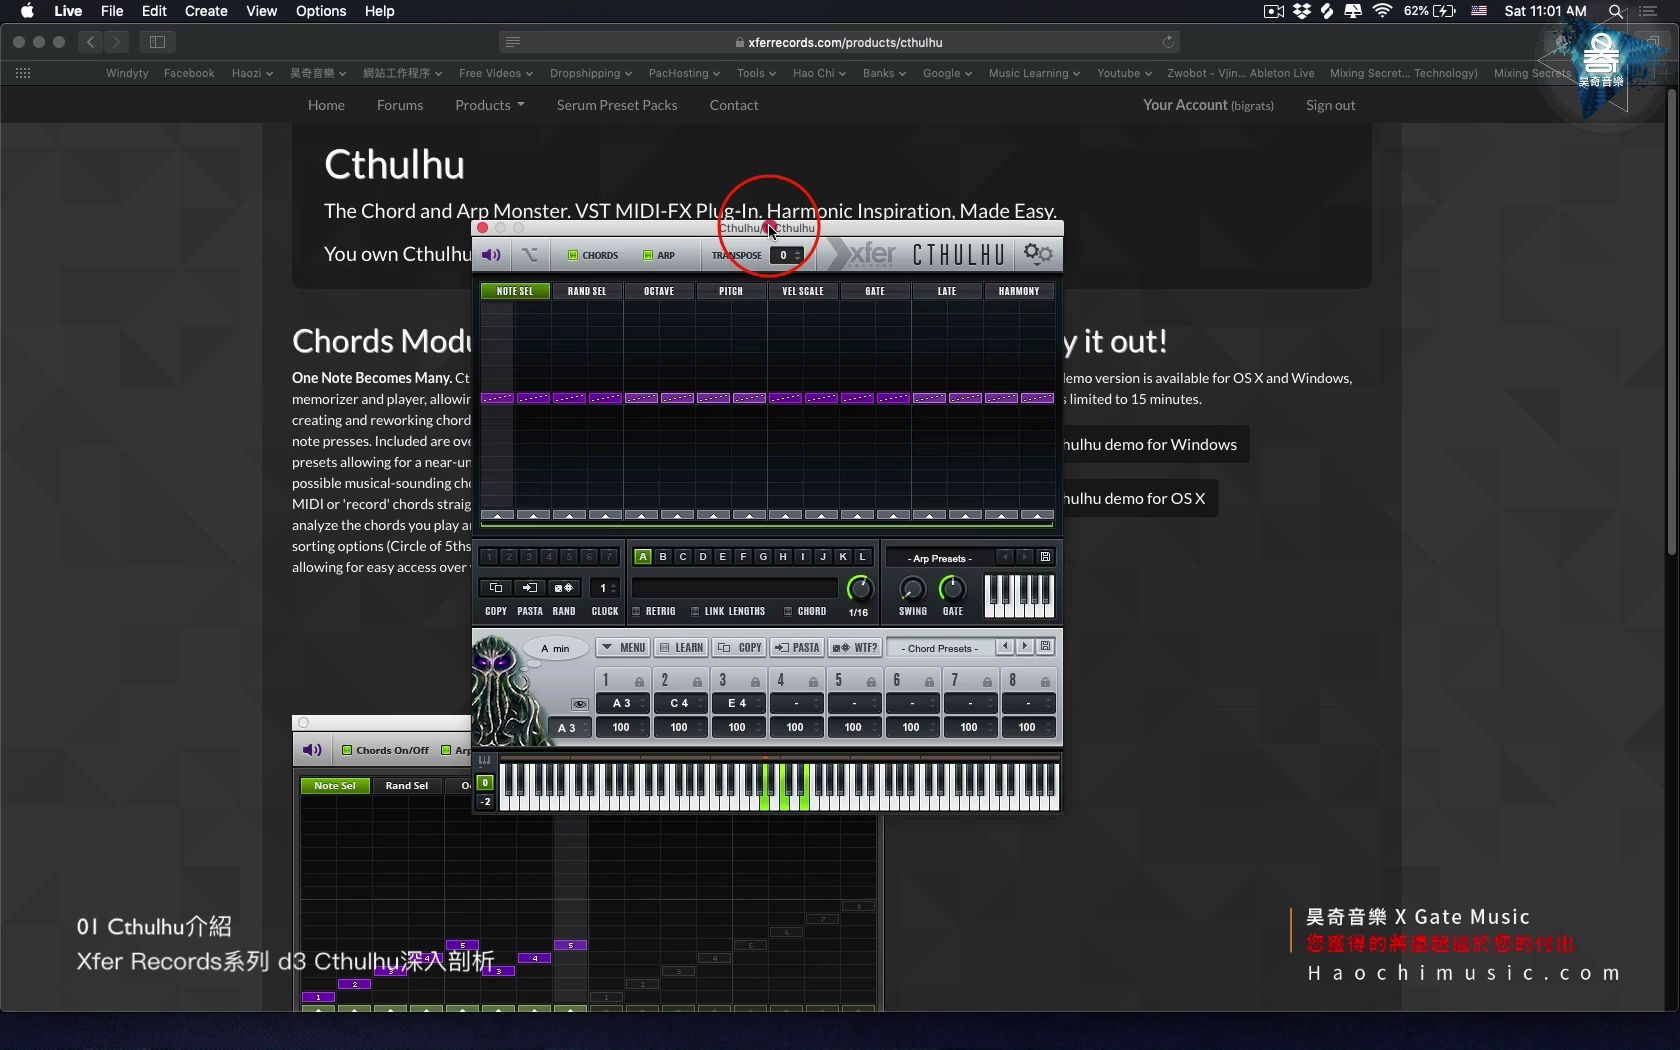The height and width of the screenshot is (1050, 1680).
Task: Select the PITCH tab
Action: pos(731,291)
